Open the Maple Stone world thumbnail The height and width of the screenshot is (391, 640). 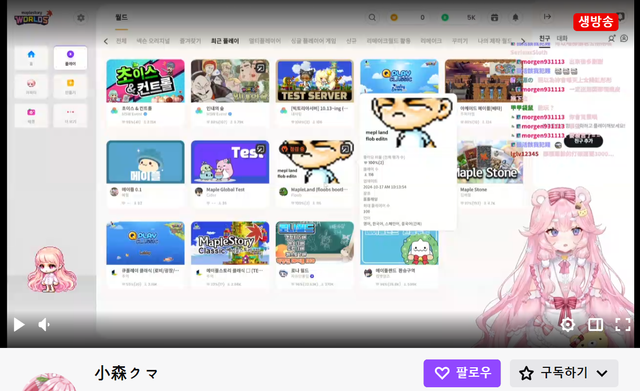(x=490, y=162)
